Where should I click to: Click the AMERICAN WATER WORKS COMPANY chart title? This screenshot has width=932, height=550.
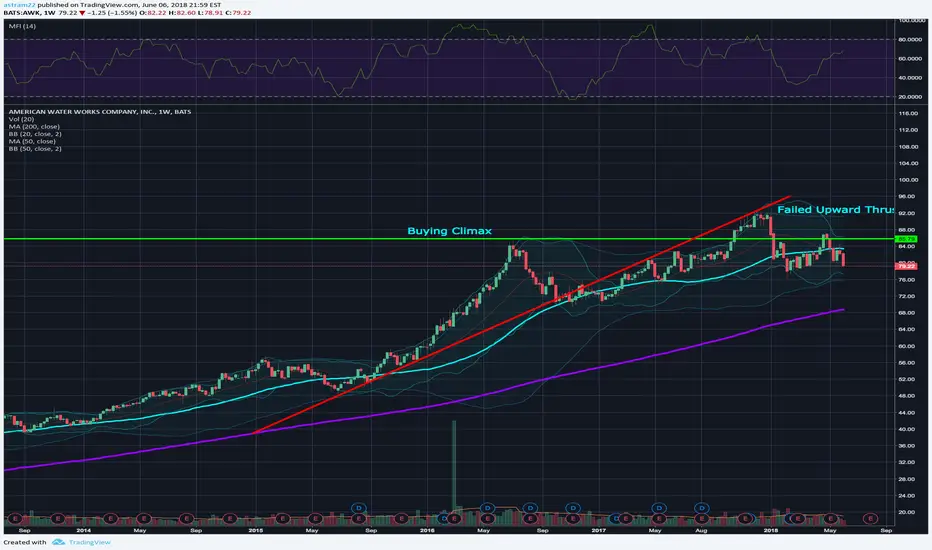click(100, 112)
